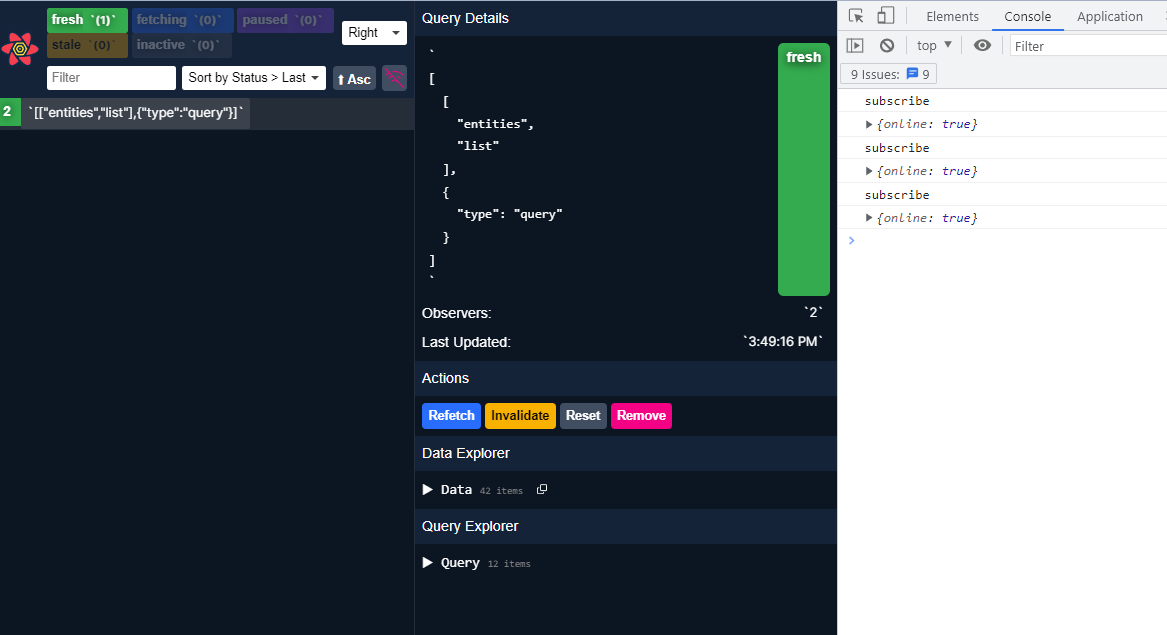The width and height of the screenshot is (1167, 635).
Task: Open live expression eye icon
Action: tap(982, 46)
